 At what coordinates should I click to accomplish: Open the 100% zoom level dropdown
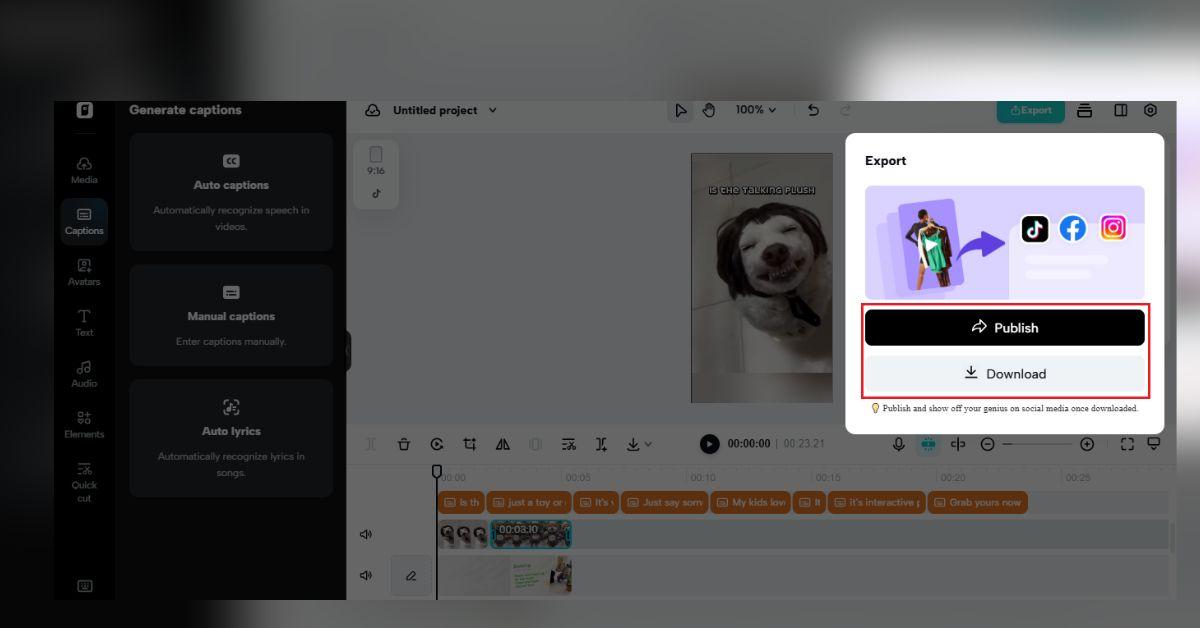pyautogui.click(x=756, y=110)
